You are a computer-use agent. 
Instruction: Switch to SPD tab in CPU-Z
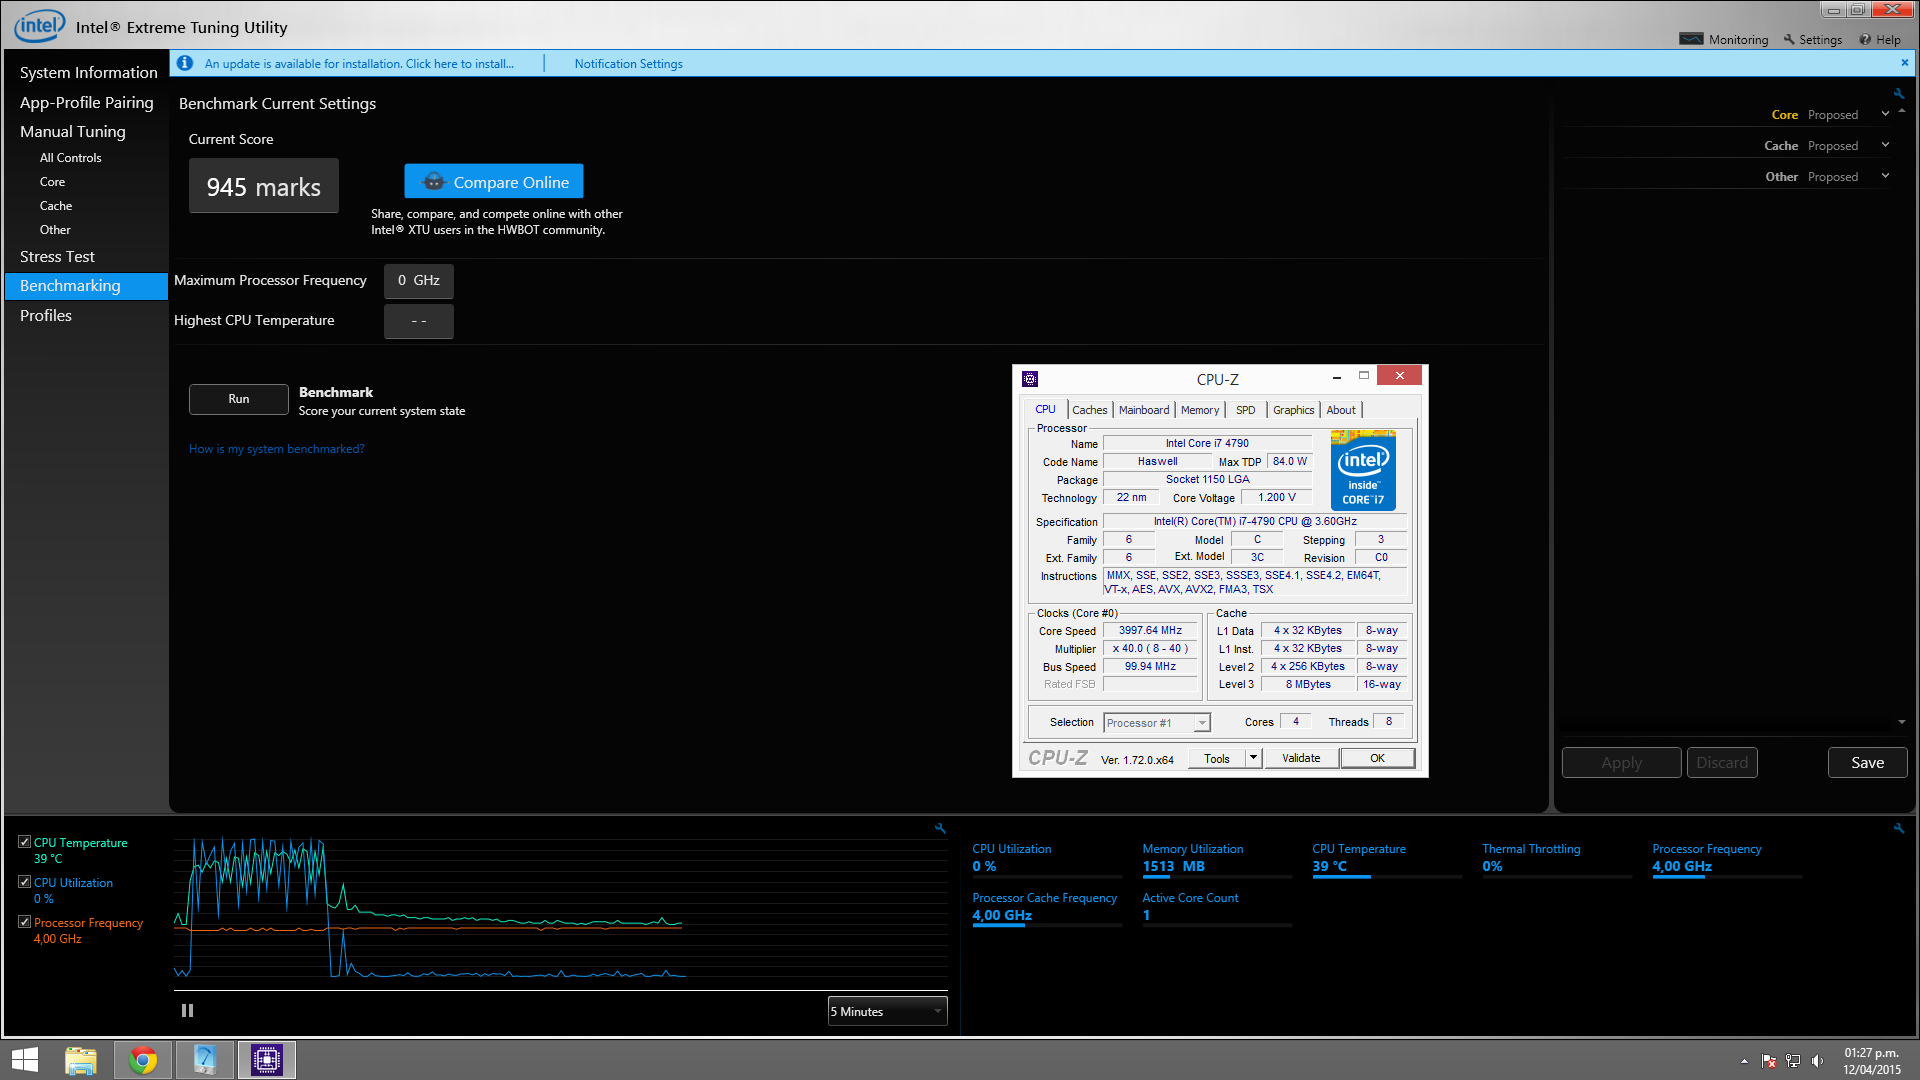pos(1245,410)
